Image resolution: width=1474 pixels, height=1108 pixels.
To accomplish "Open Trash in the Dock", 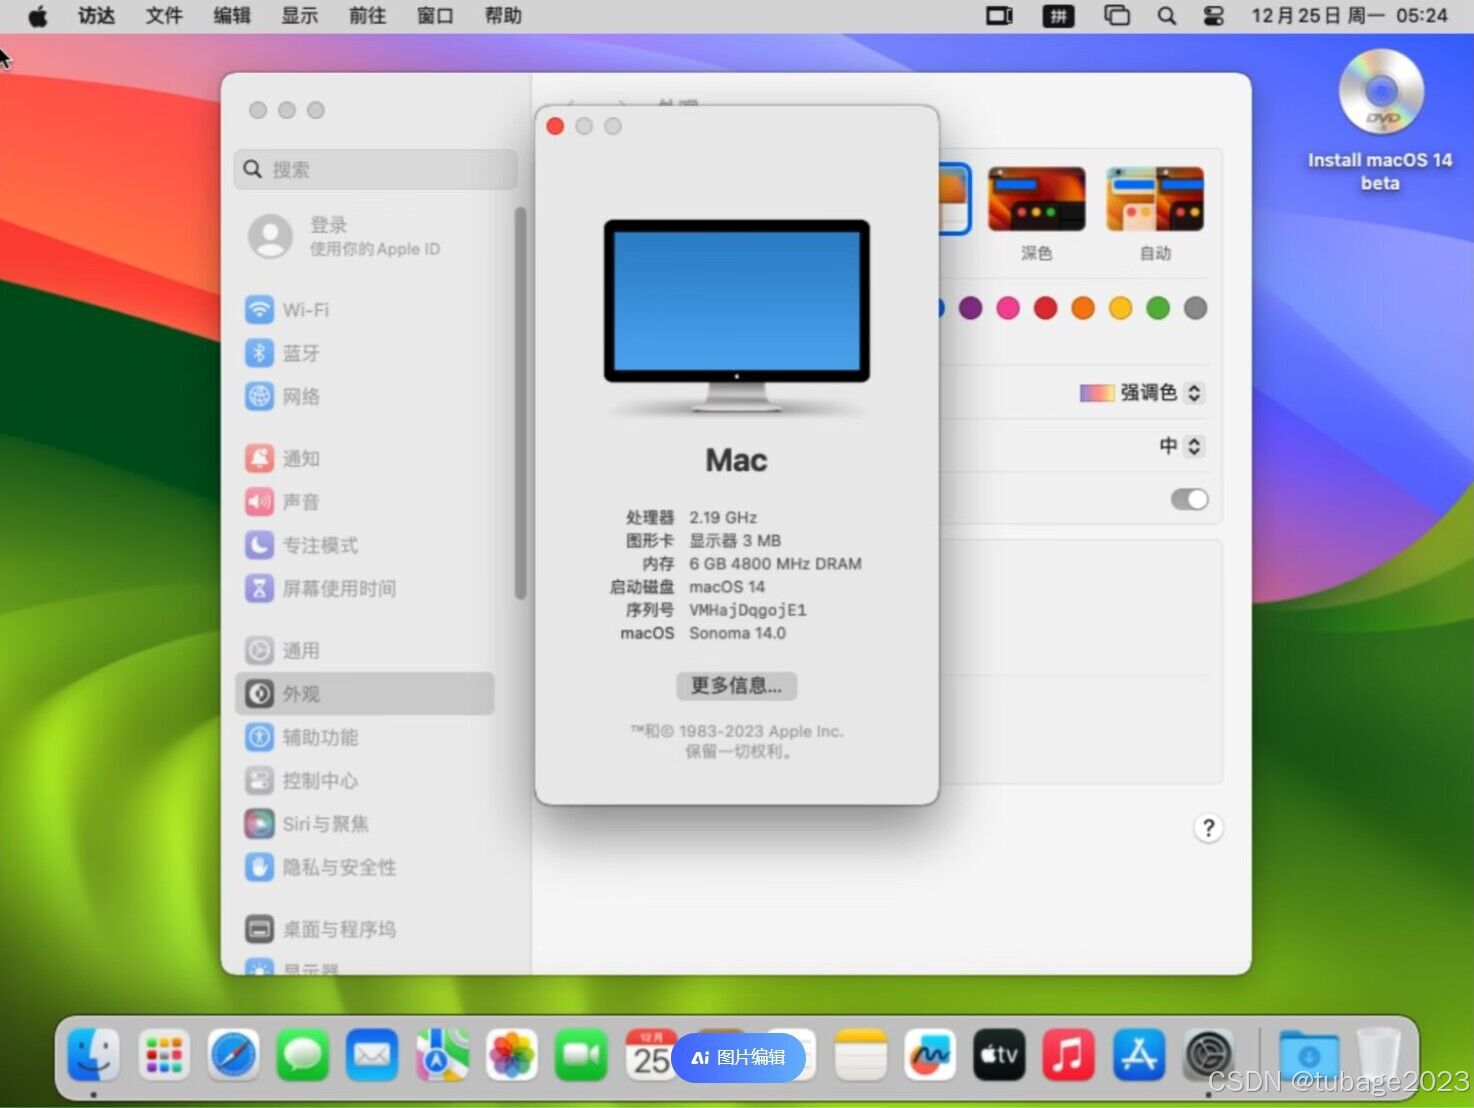I will [x=1379, y=1055].
